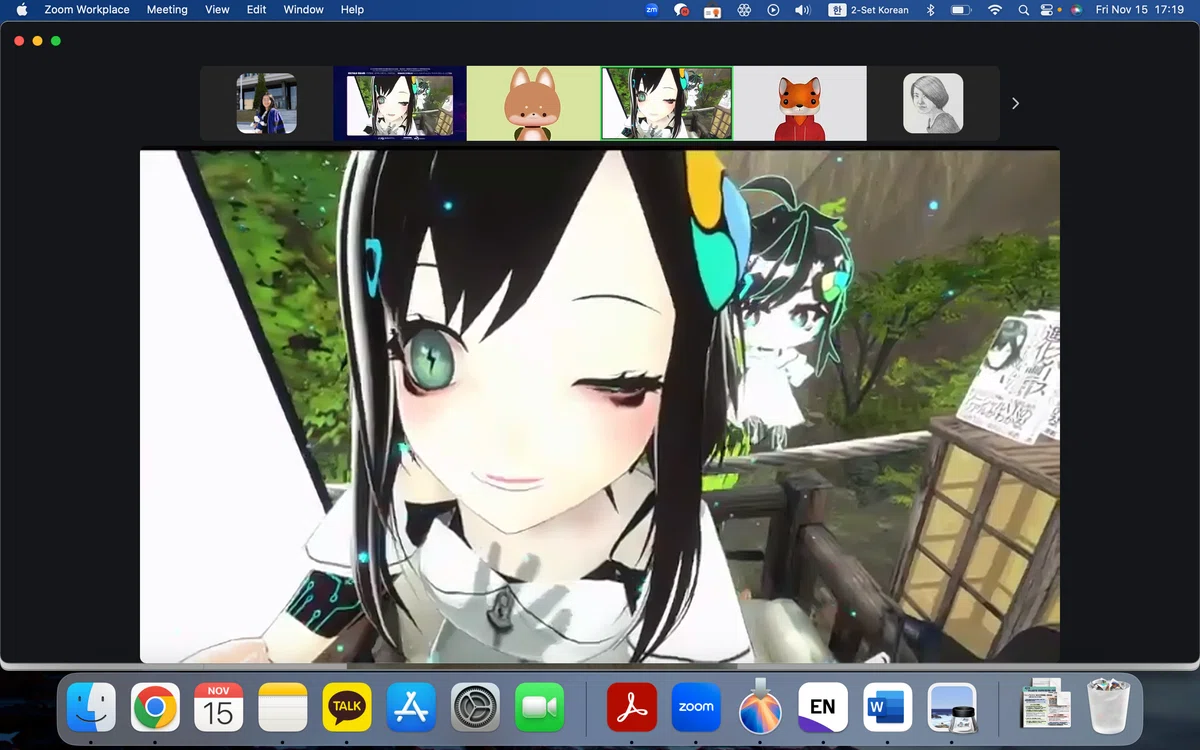Open KakaoTalk from the Dock
1200x750 pixels.
[x=347, y=708]
